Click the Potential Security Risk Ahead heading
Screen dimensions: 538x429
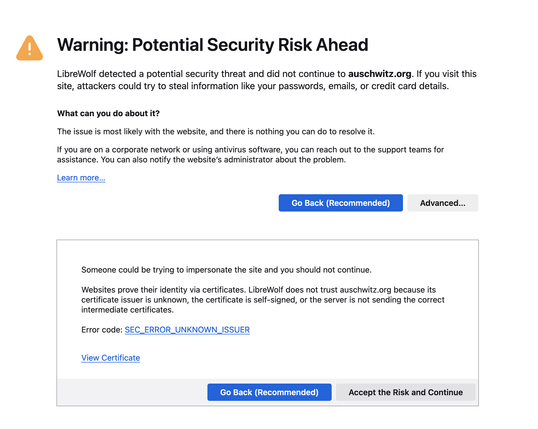[213, 45]
